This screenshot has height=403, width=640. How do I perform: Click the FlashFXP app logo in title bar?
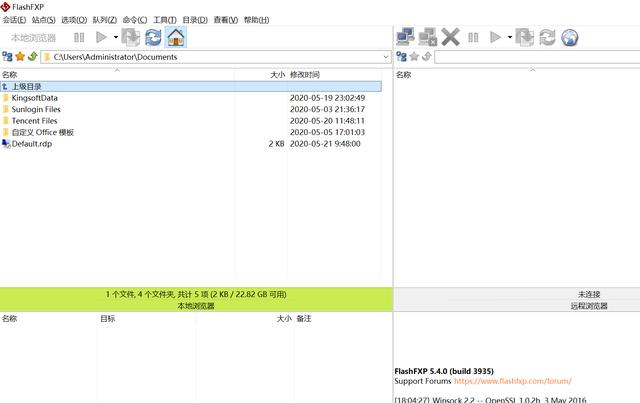[x=5, y=6]
